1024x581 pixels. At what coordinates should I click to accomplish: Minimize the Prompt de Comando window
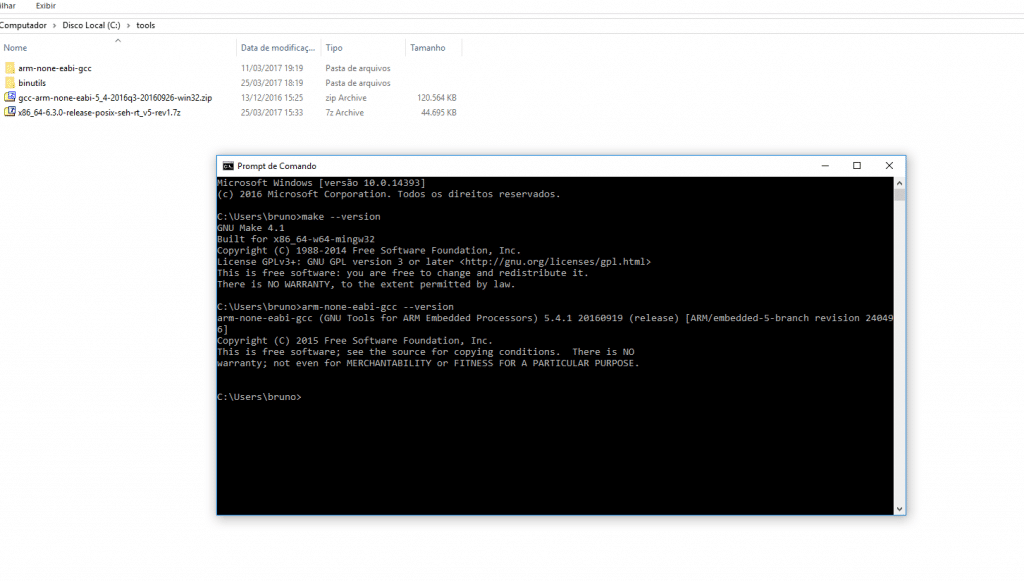point(825,166)
